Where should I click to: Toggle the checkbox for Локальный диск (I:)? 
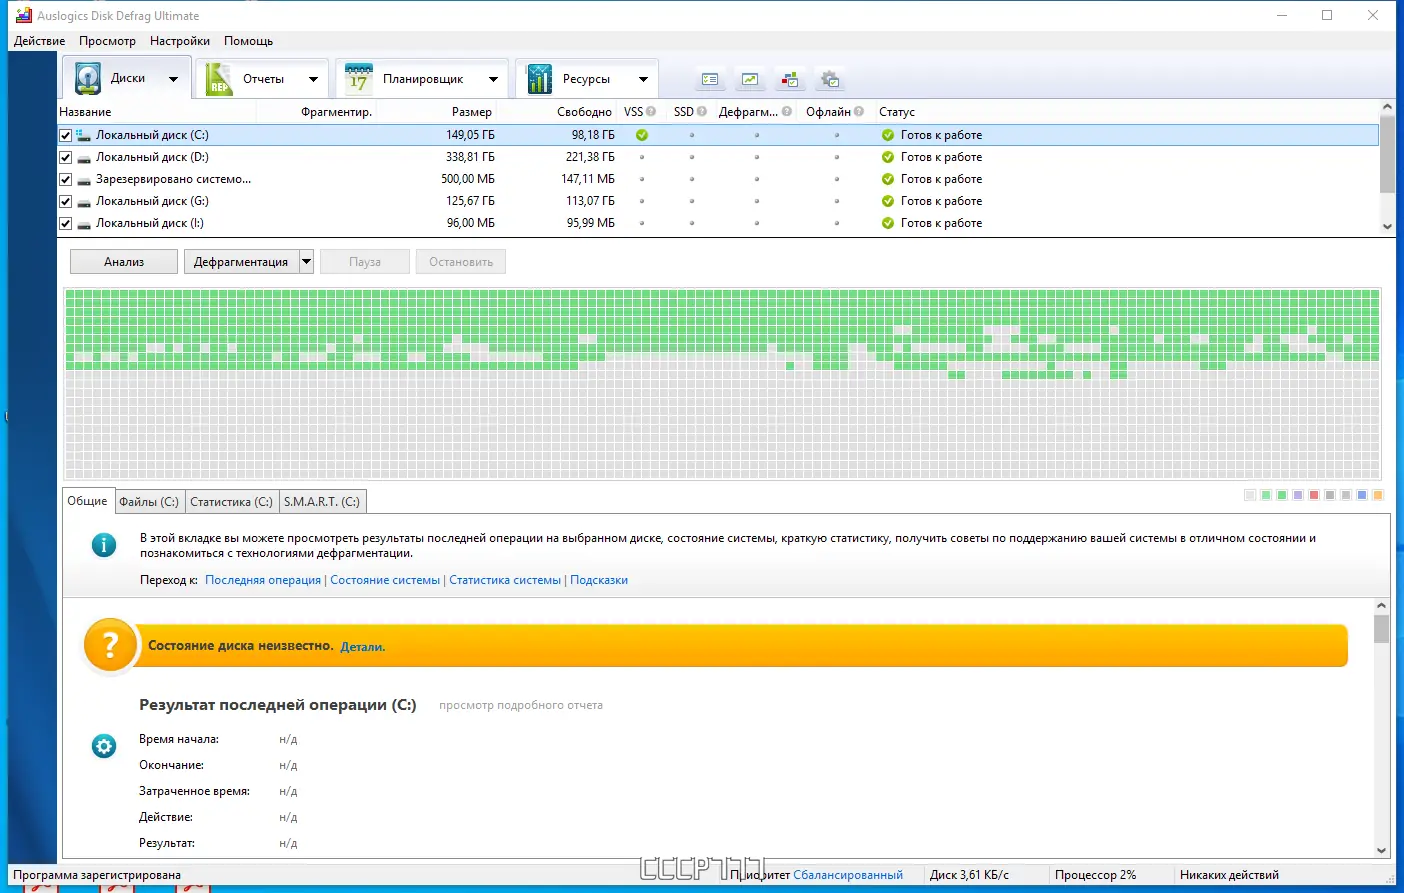(65, 222)
